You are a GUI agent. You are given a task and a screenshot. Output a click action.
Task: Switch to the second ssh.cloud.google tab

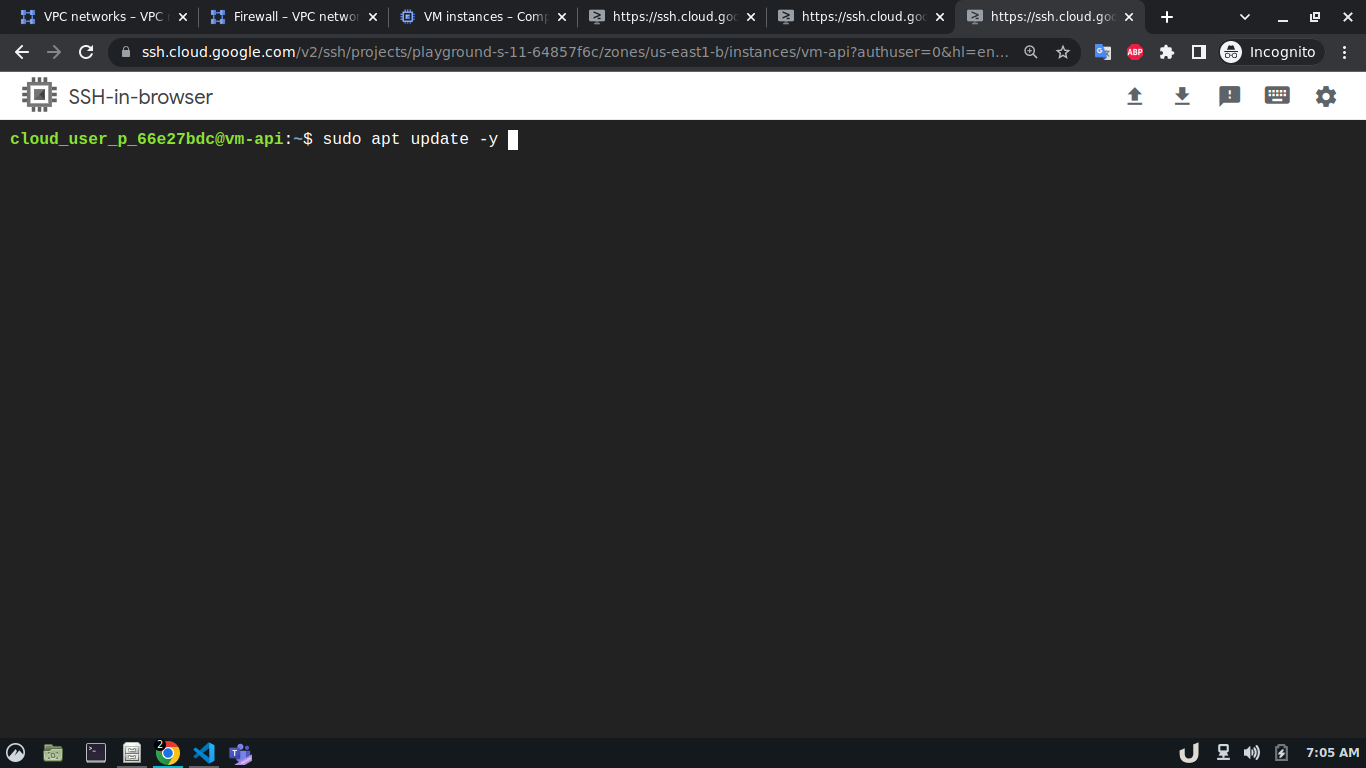click(x=861, y=17)
